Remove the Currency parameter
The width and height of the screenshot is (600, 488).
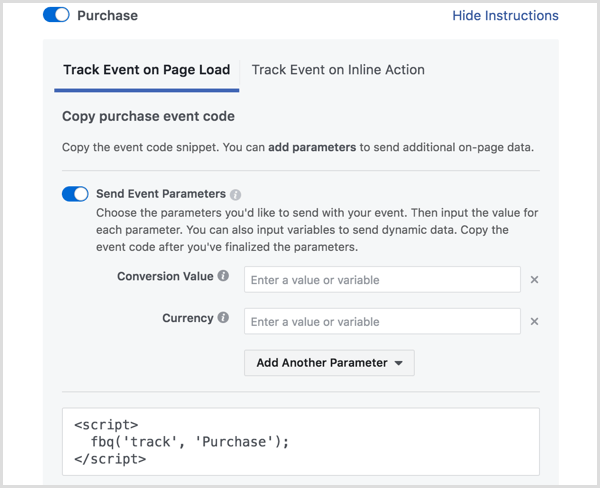(x=534, y=322)
